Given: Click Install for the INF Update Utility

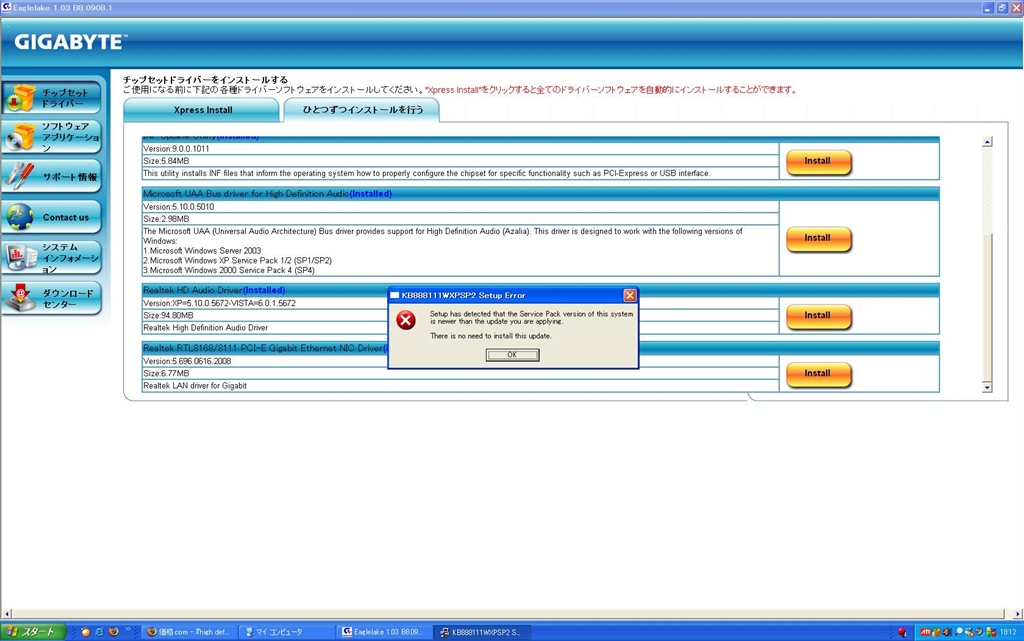Looking at the screenshot, I should tap(818, 161).
